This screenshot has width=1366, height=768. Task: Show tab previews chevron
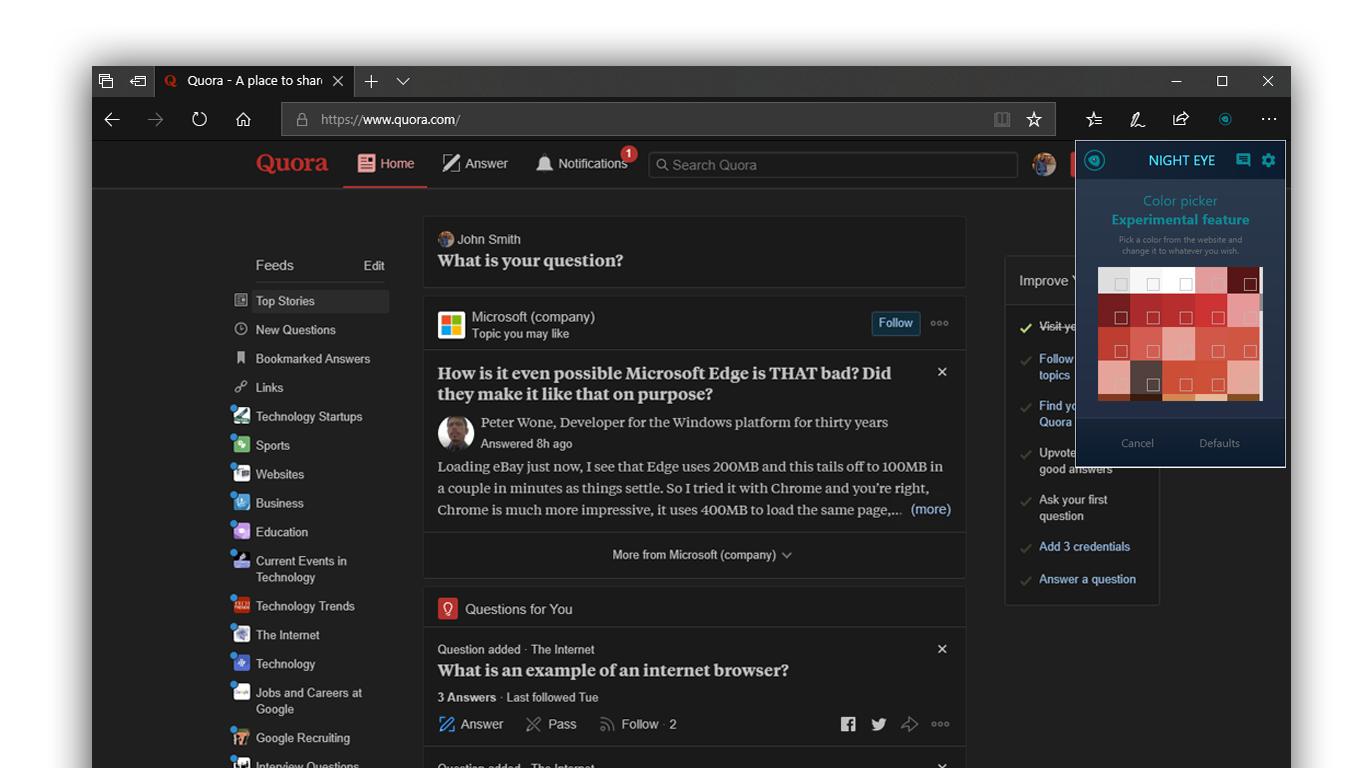pyautogui.click(x=403, y=81)
